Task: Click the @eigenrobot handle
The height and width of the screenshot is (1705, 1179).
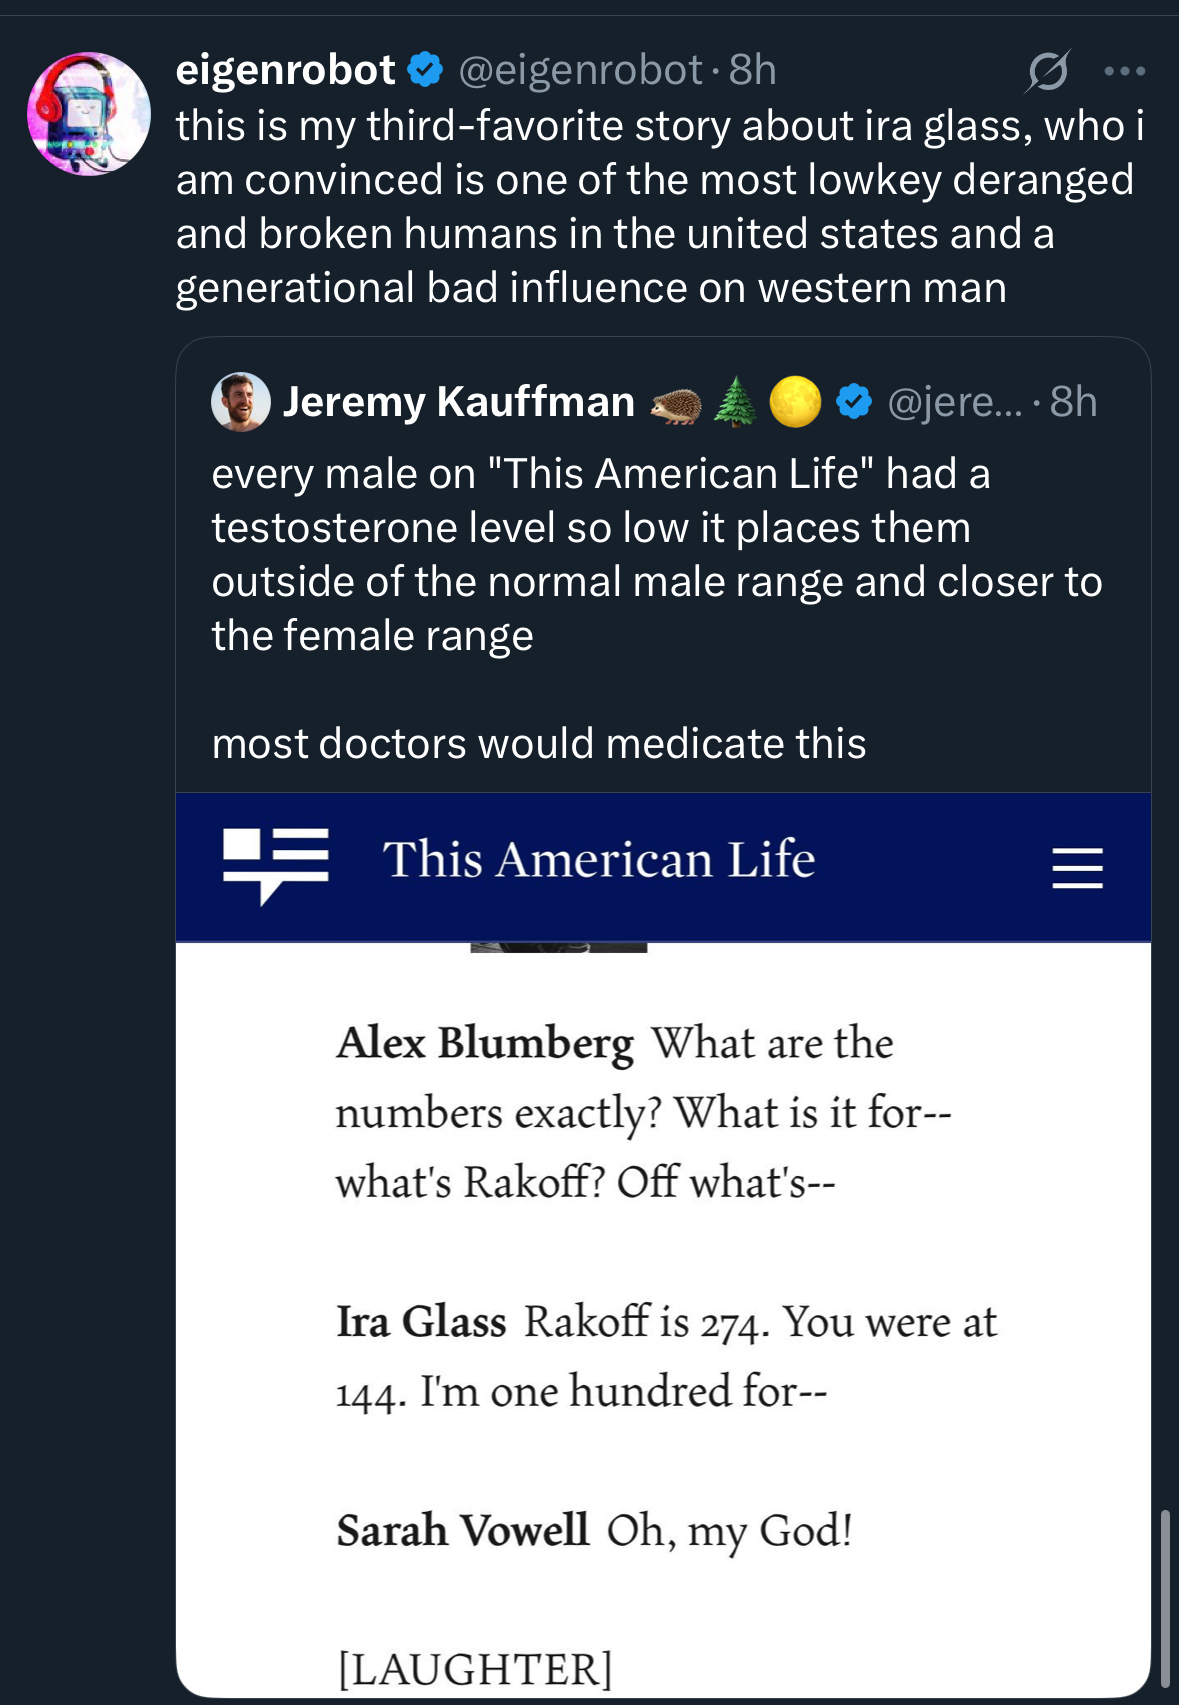Action: (581, 70)
